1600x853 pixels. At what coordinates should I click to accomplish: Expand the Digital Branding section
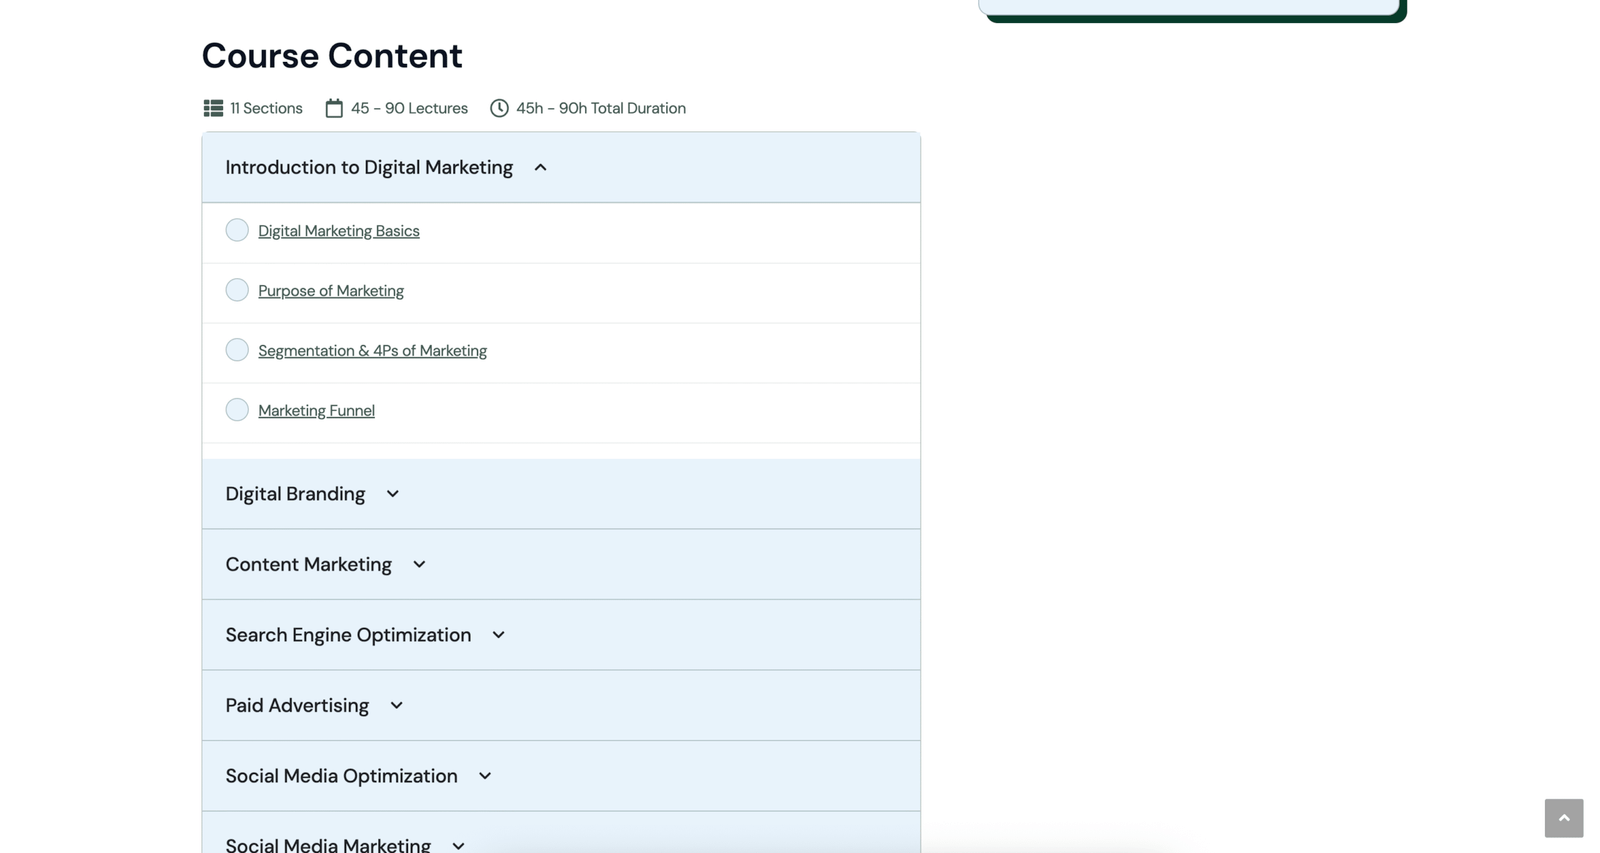[x=393, y=494]
